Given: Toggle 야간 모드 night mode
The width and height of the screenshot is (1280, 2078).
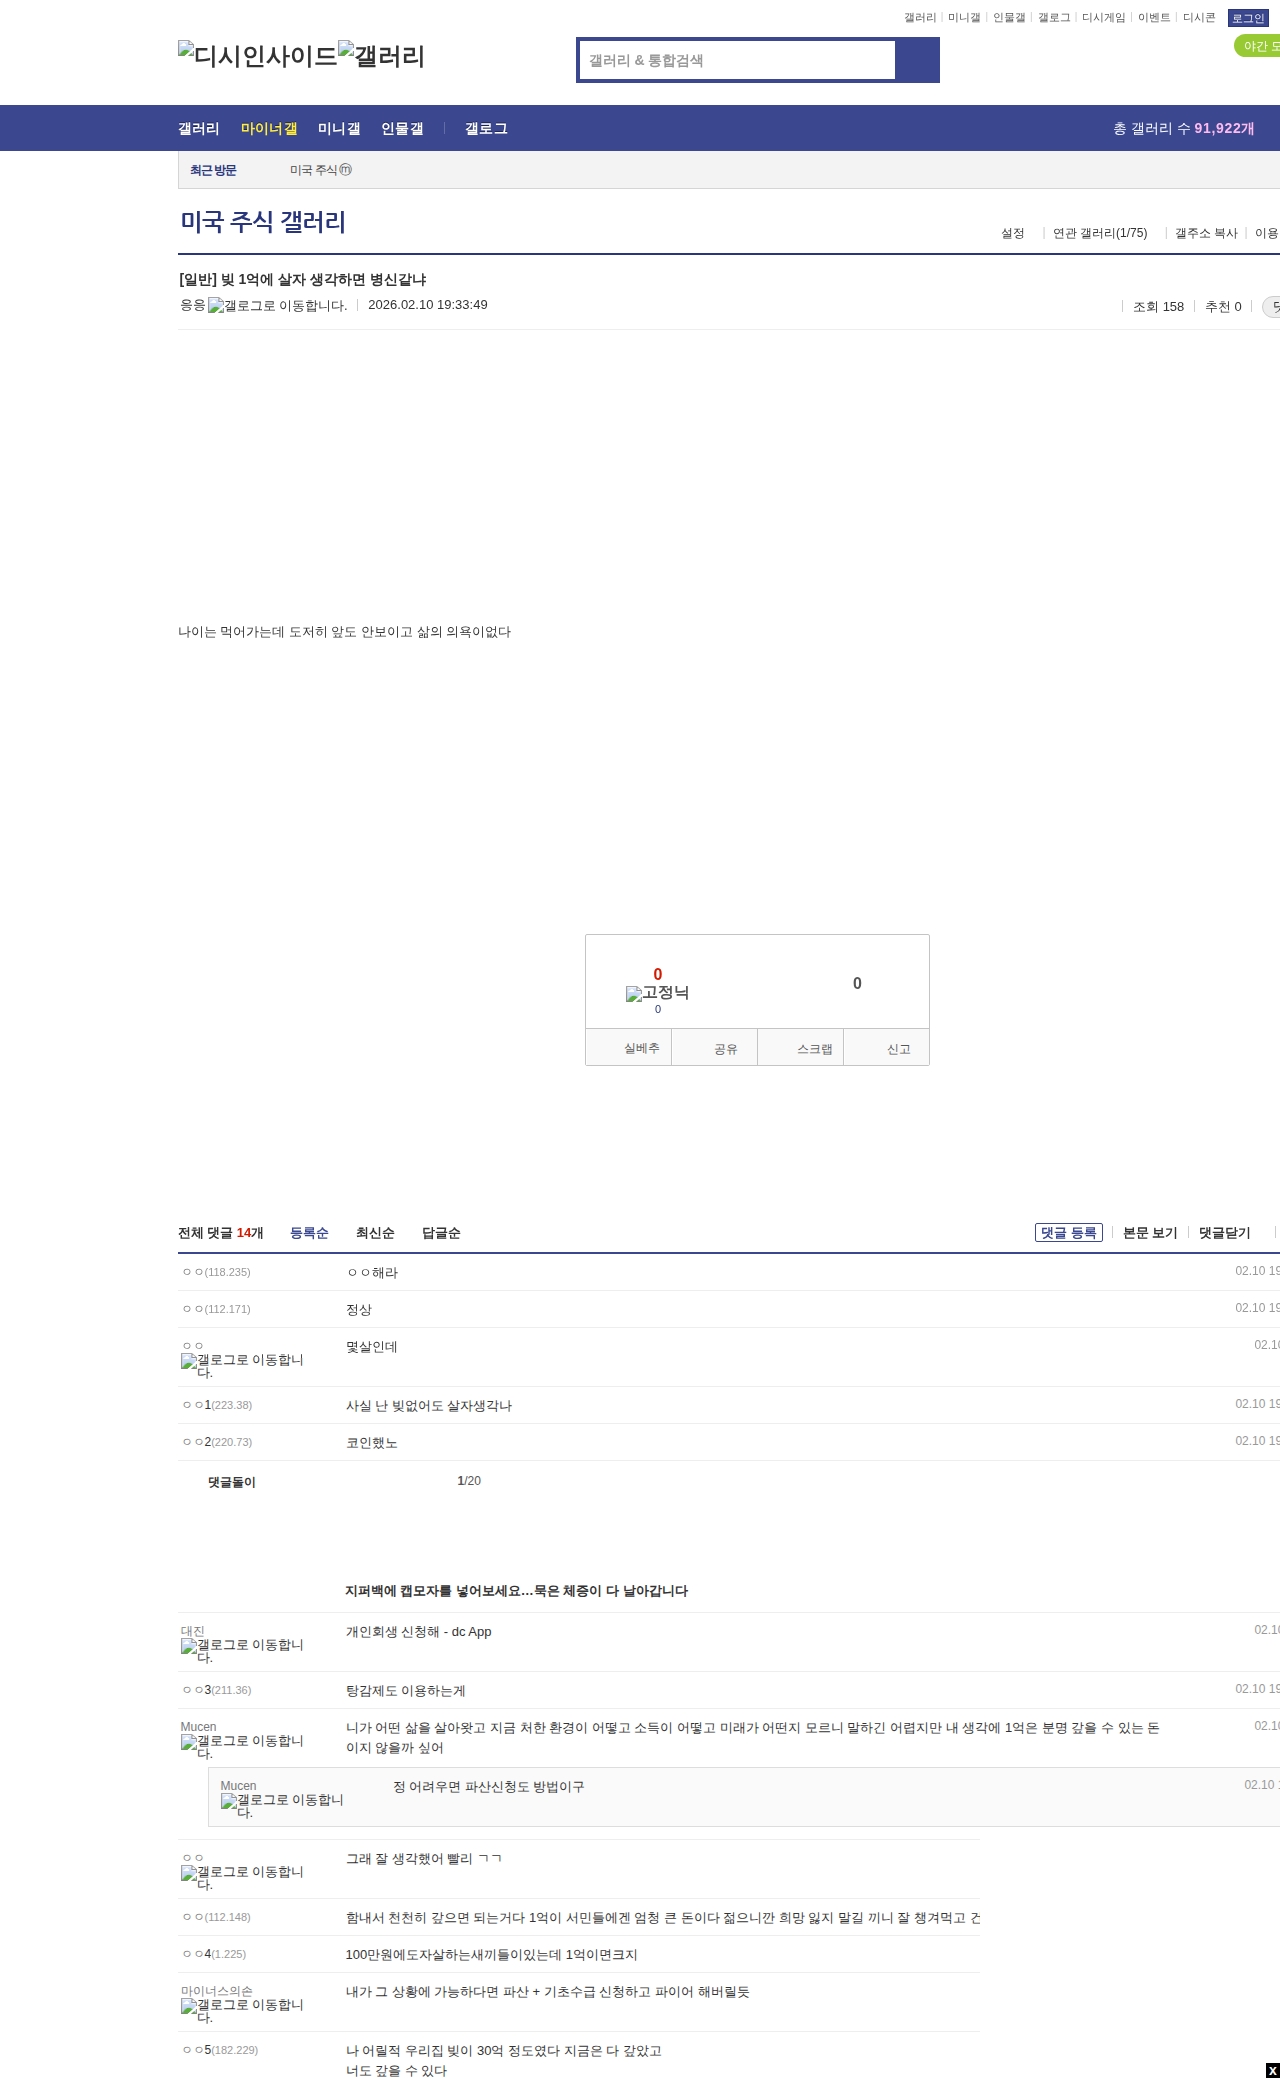Looking at the screenshot, I should tap(1258, 46).
